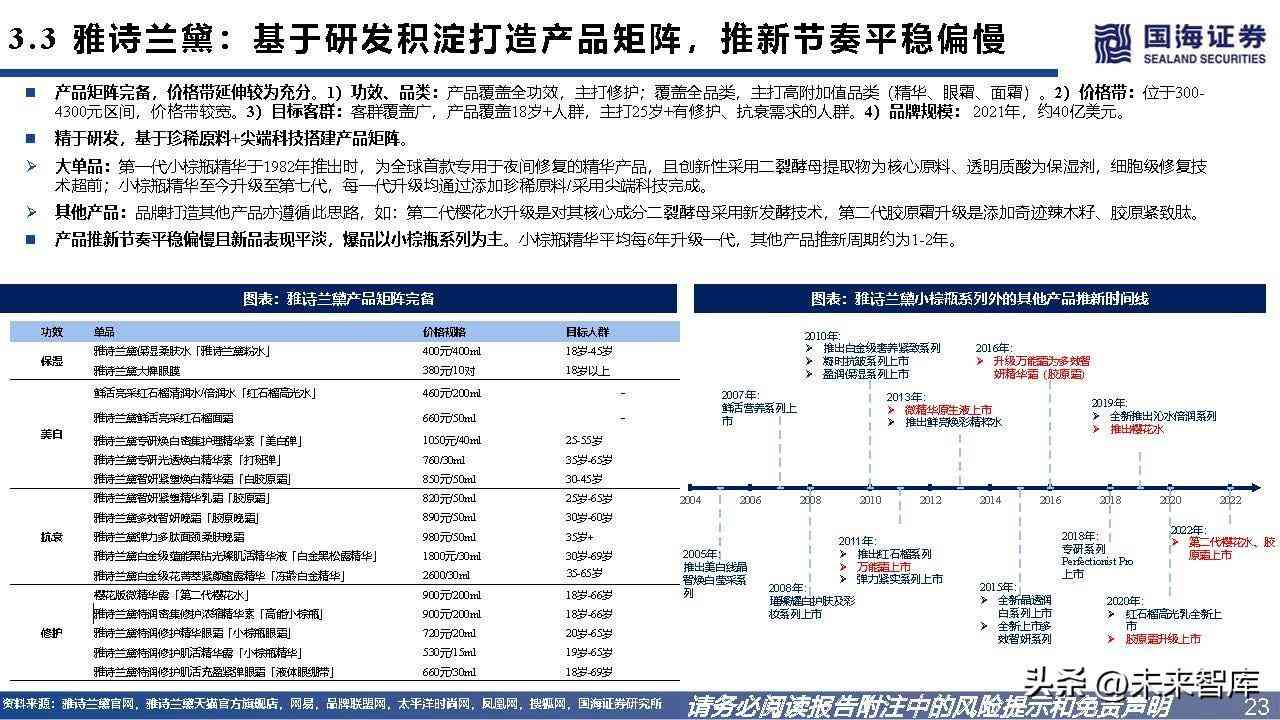Select the 2010 year mark on timeline
The width and height of the screenshot is (1280, 720).
pyautogui.click(x=870, y=499)
